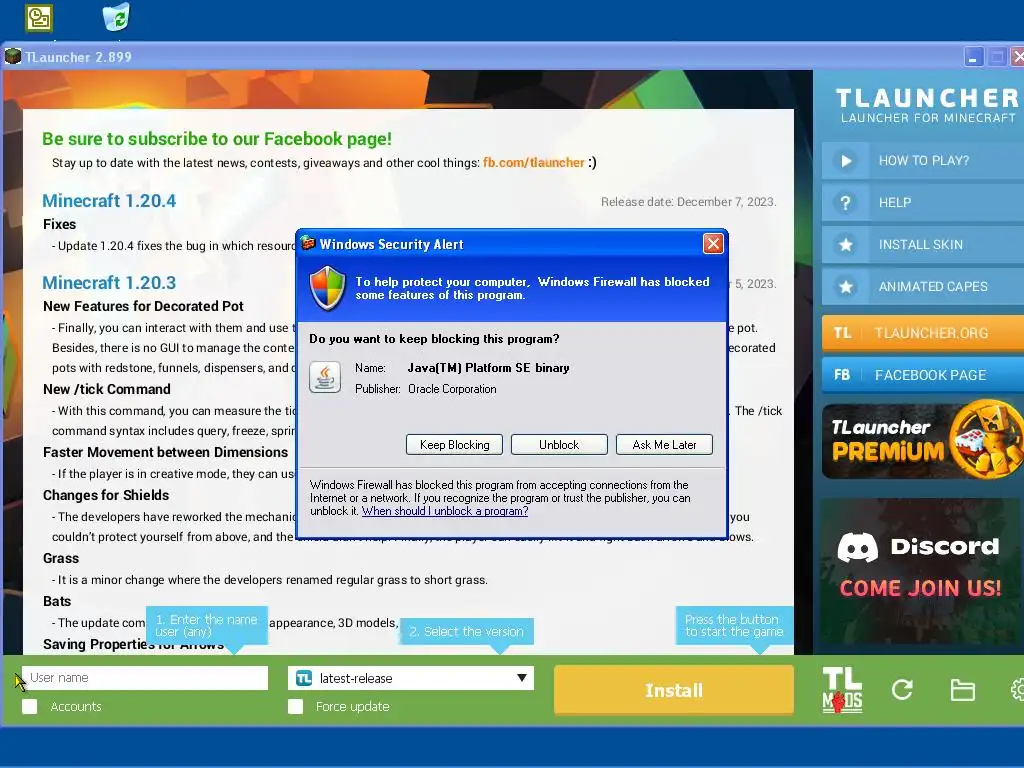The height and width of the screenshot is (768, 1024).
Task: Click the question mark icon beside HELP
Action: click(x=845, y=202)
